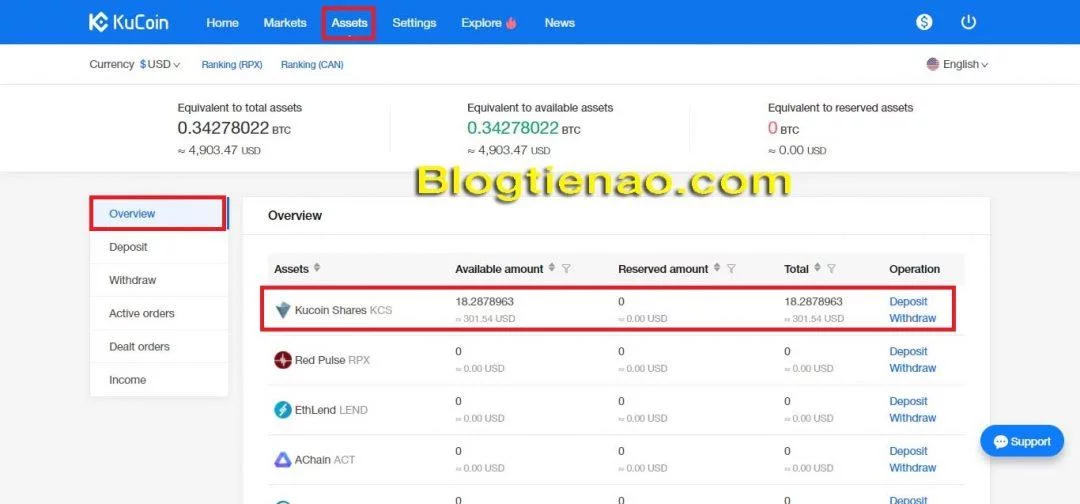1080x504 pixels.
Task: Sort by Available amount arrows
Action: coord(552,268)
